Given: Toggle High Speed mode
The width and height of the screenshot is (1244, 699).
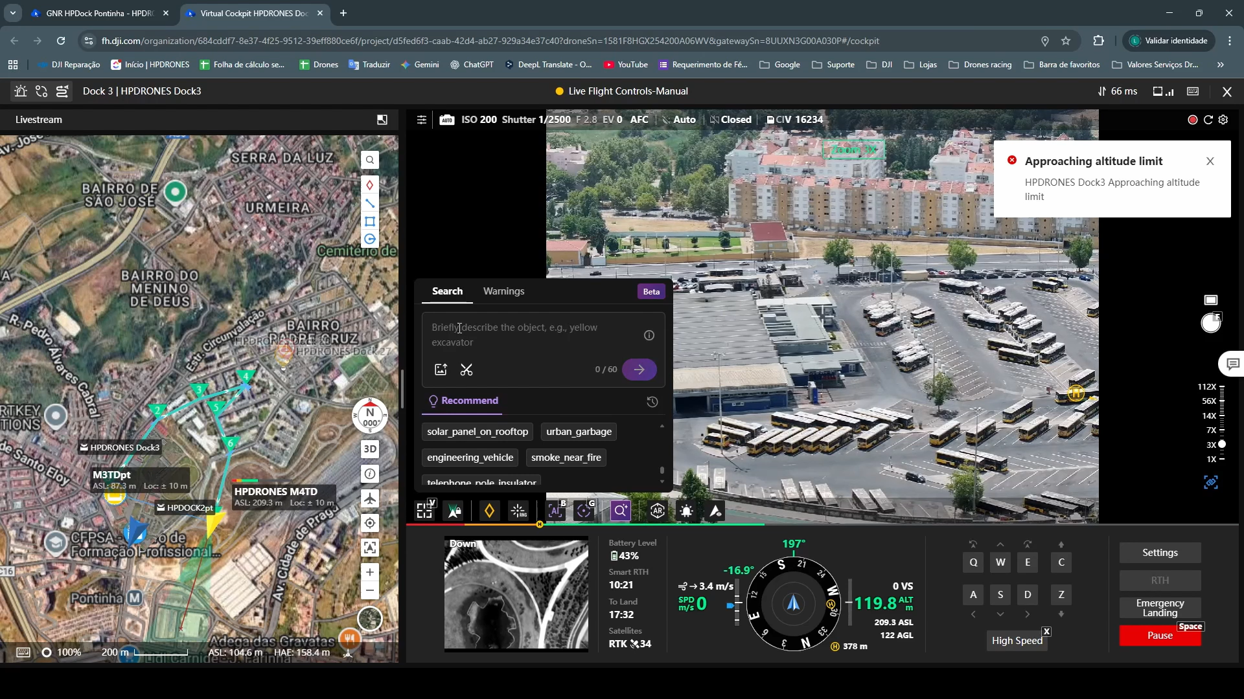Looking at the screenshot, I should tap(1016, 641).
